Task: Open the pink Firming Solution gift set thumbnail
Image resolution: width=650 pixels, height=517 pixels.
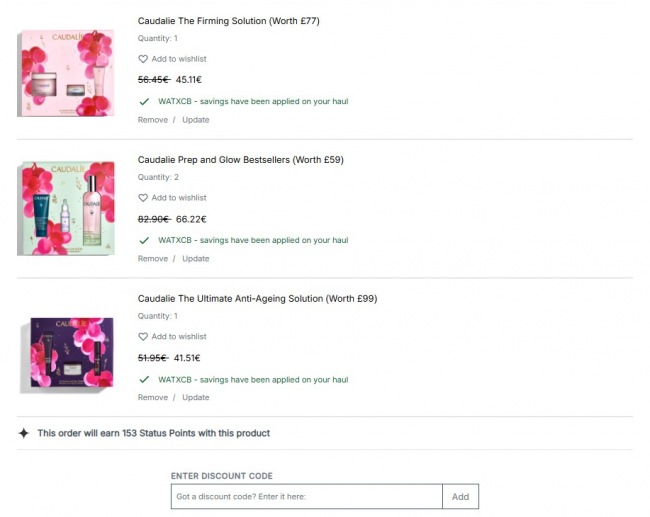Action: pyautogui.click(x=66, y=73)
